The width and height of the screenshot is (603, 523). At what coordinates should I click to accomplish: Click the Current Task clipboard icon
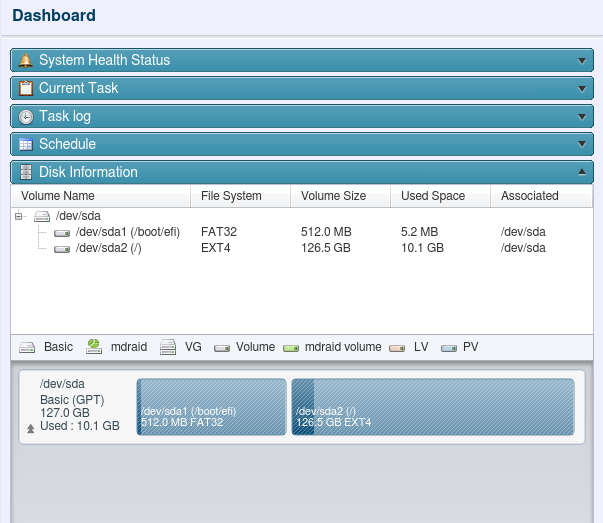tap(26, 88)
